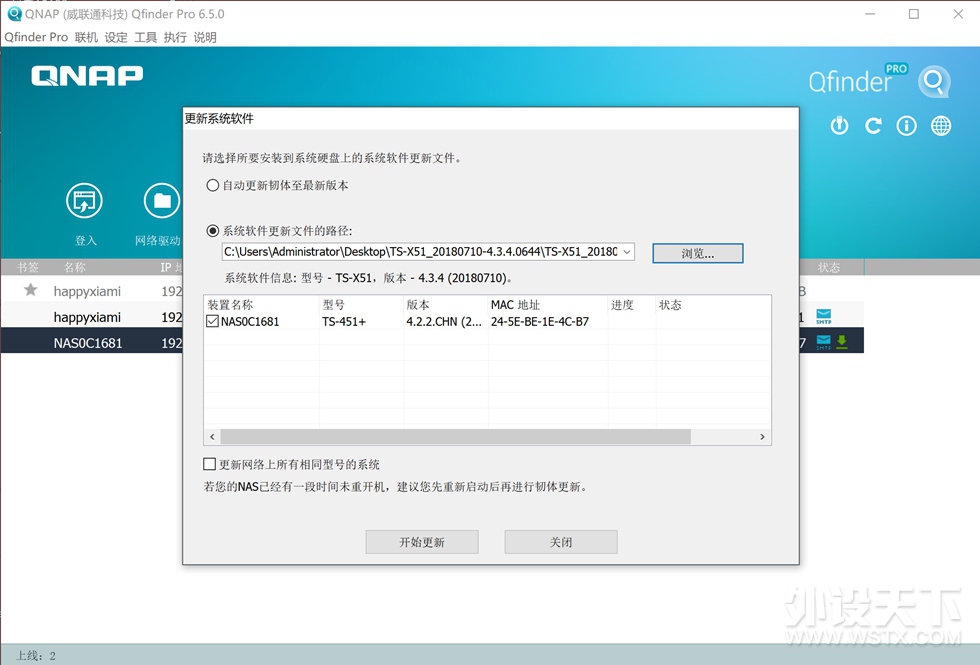This screenshot has width=980, height=665.
Task: Click the QNAP app icon in title bar
Action: (14, 14)
